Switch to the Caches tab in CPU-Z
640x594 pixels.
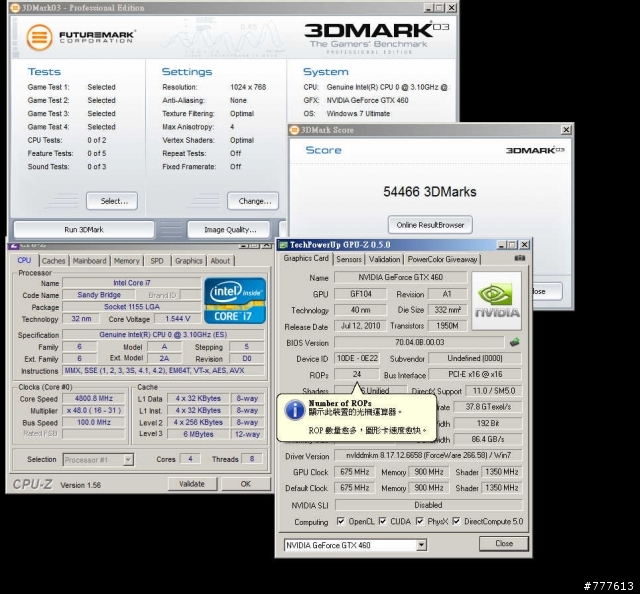pyautogui.click(x=53, y=261)
